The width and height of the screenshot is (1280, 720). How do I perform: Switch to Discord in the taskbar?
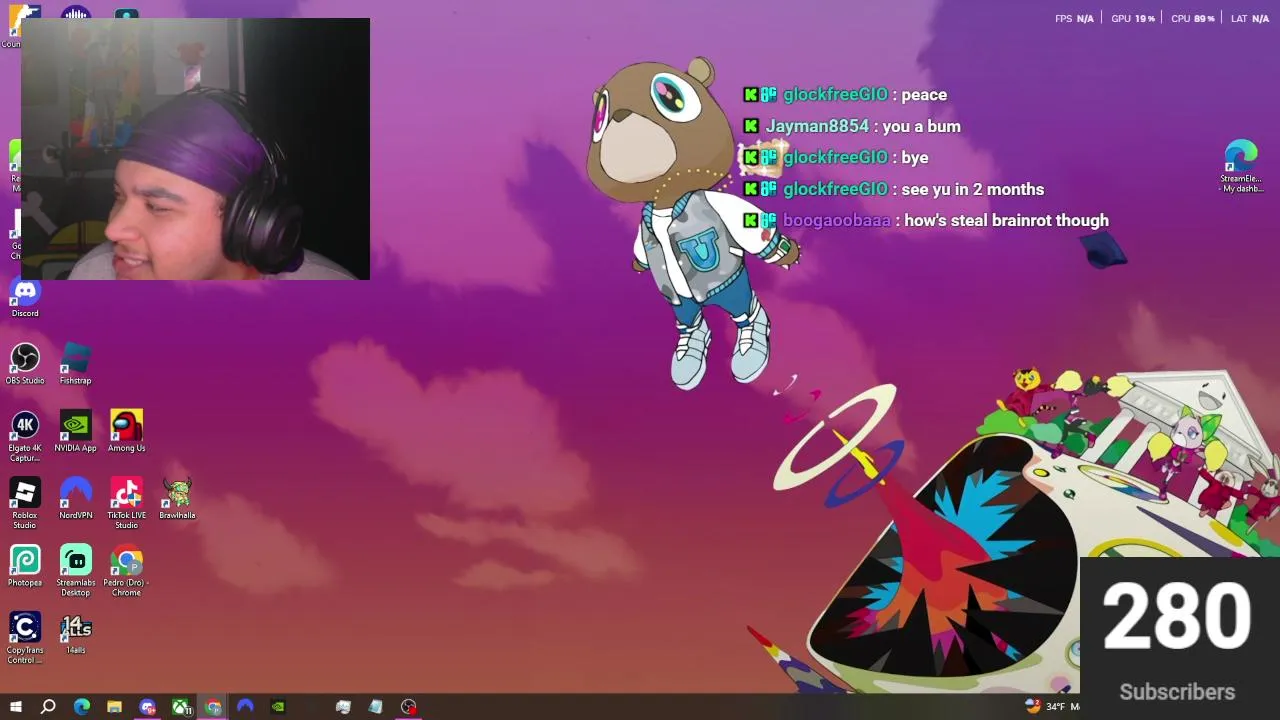[x=148, y=707]
